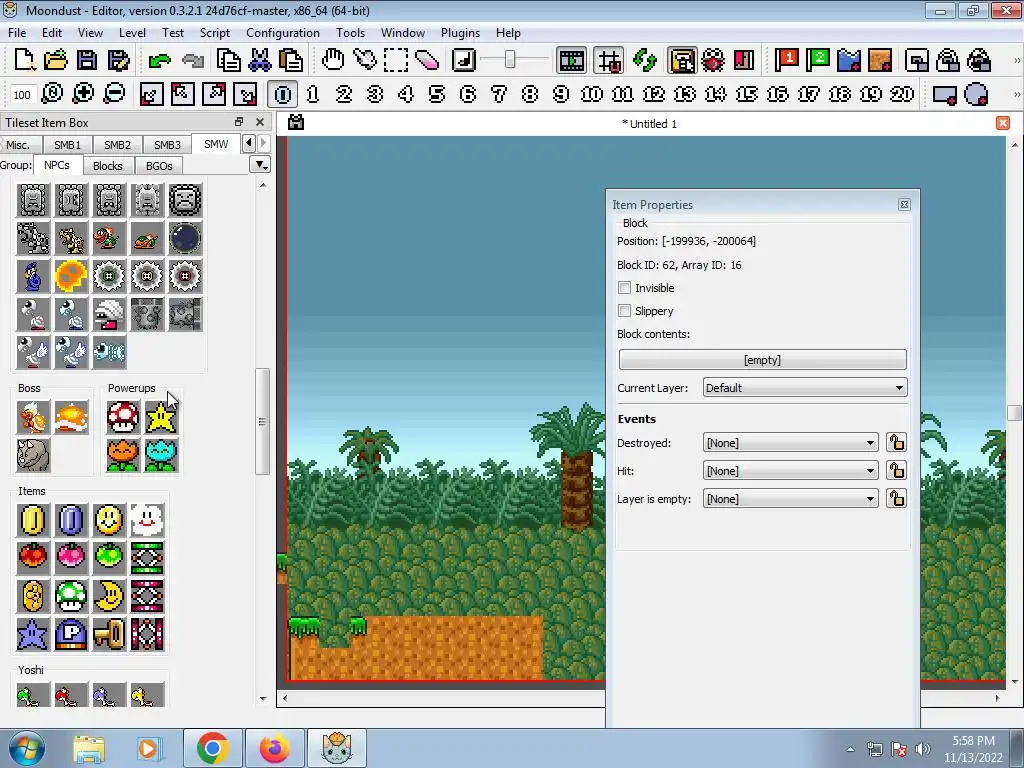This screenshot has width=1024, height=768.
Task: Open the Destroyed event dropdown
Action: point(790,443)
